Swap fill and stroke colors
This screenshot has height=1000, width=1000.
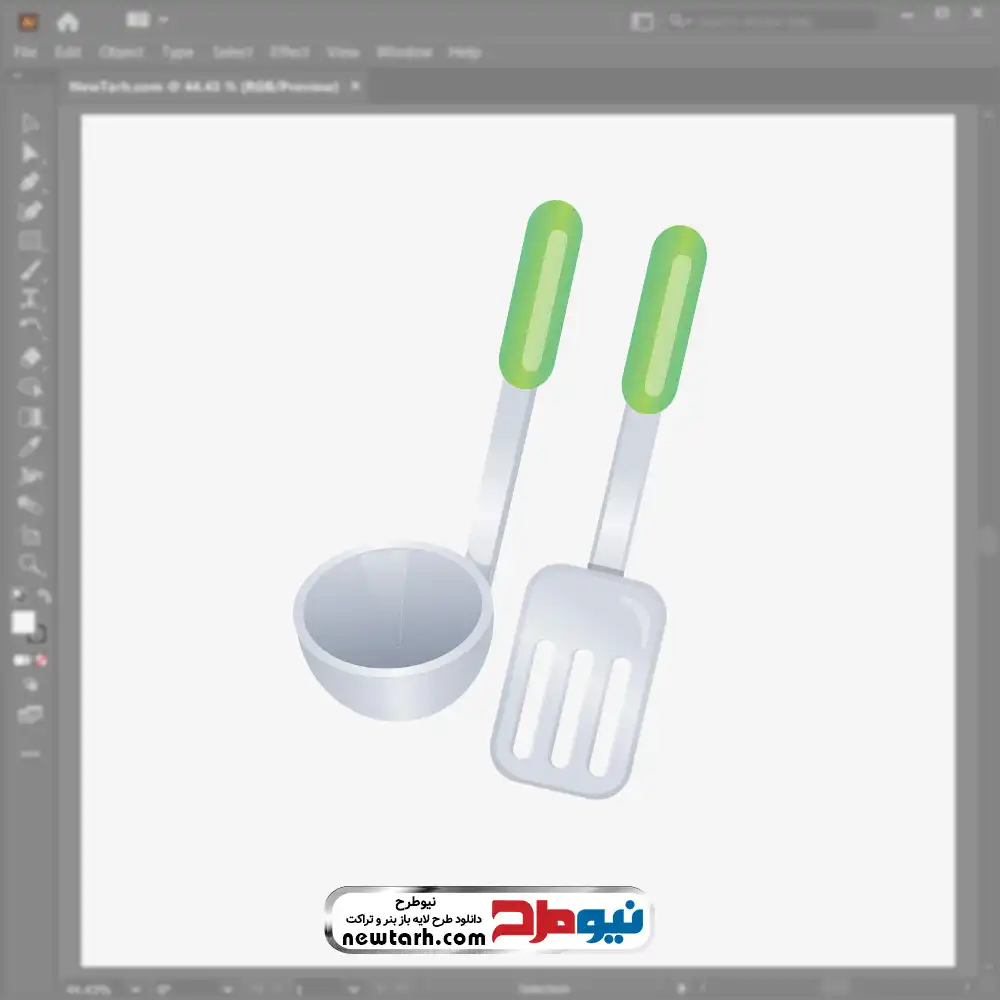tap(43, 596)
